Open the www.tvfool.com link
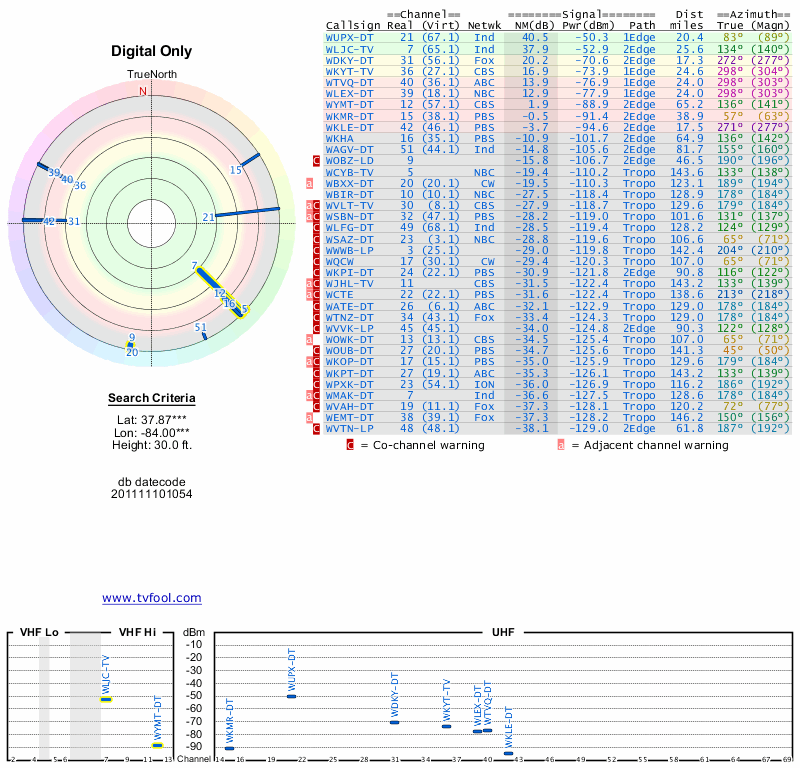The width and height of the screenshot is (800, 768). point(152,598)
